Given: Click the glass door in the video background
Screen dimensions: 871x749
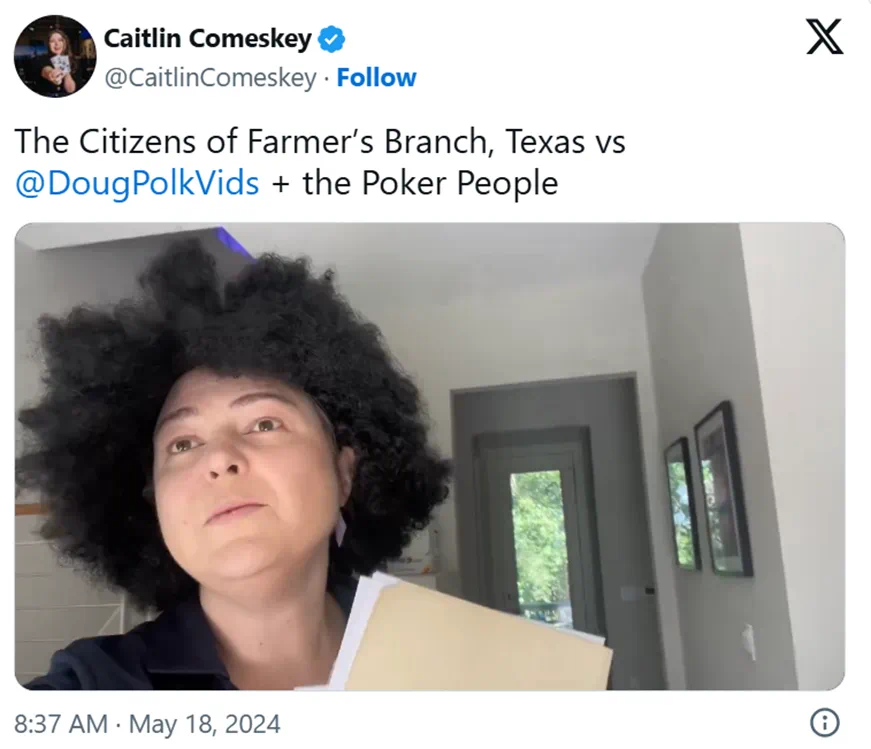Looking at the screenshot, I should 538,533.
